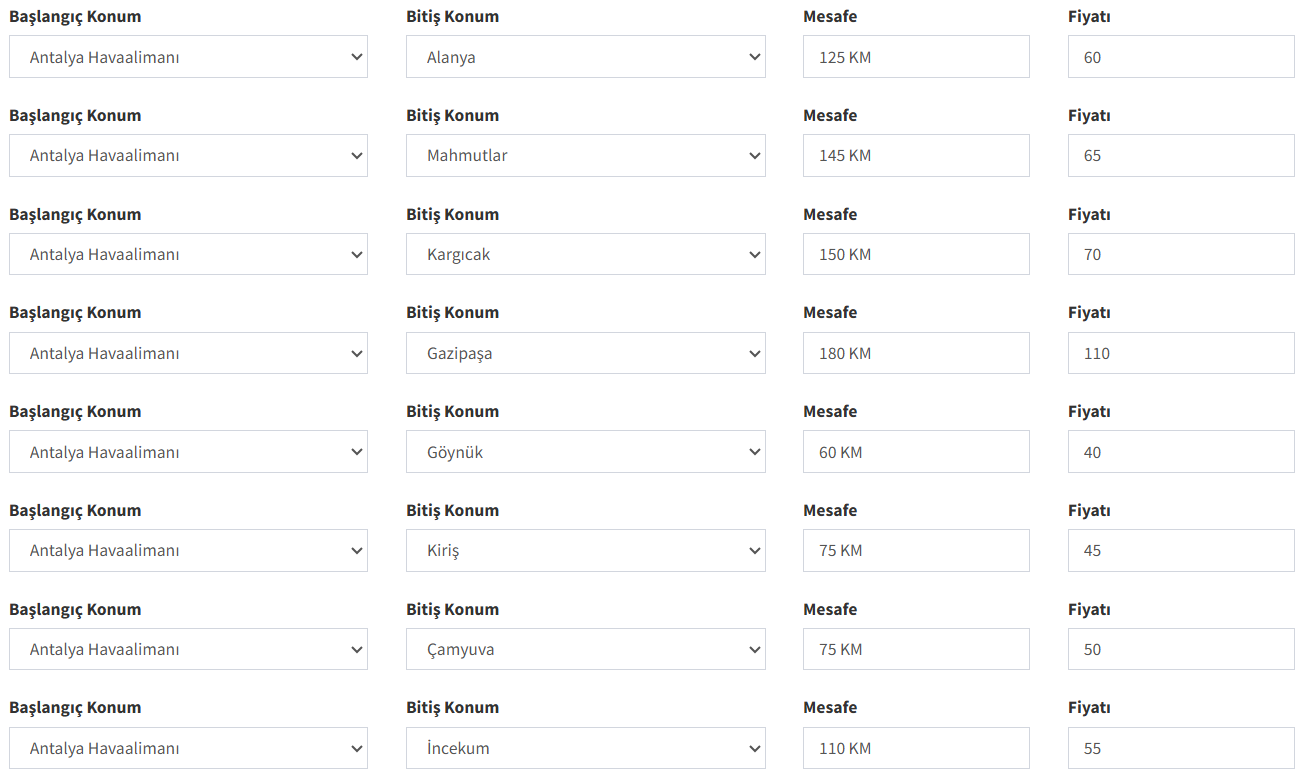Screen dimensions: 1307x781
Task: Focus the price field showing 55
Action: click(1180, 748)
